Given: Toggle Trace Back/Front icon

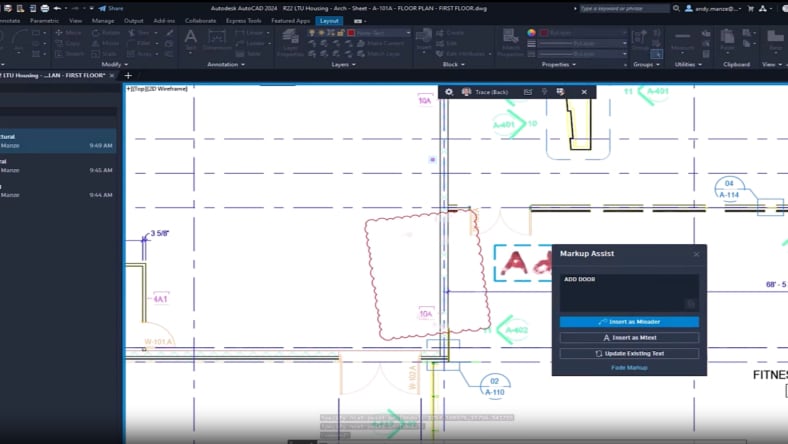Looking at the screenshot, I should coord(467,92).
